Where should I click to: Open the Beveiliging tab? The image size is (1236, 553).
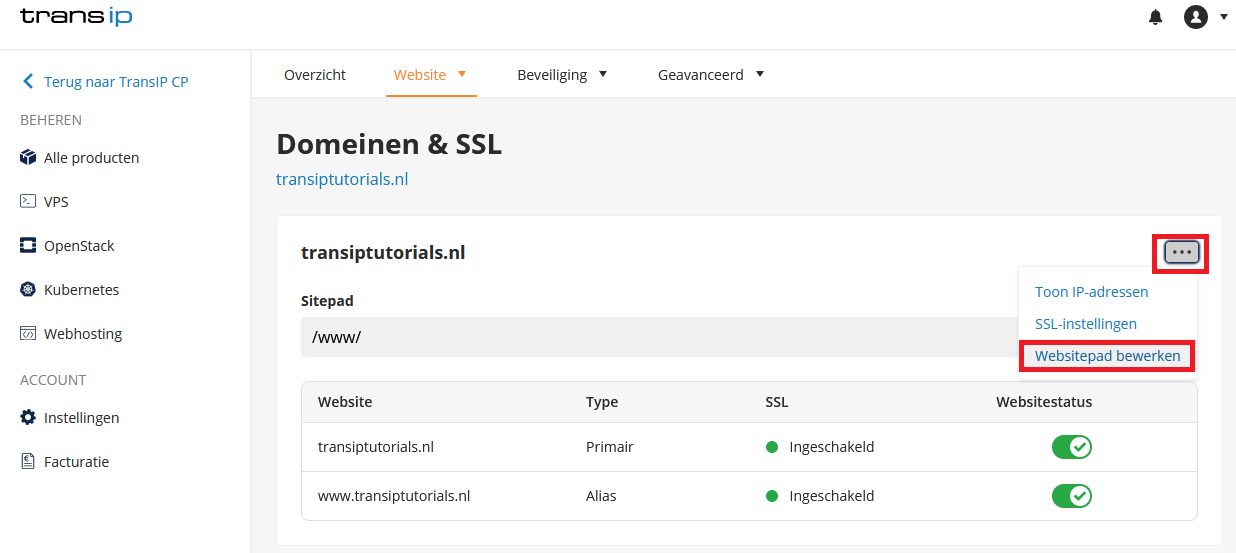[x=552, y=75]
